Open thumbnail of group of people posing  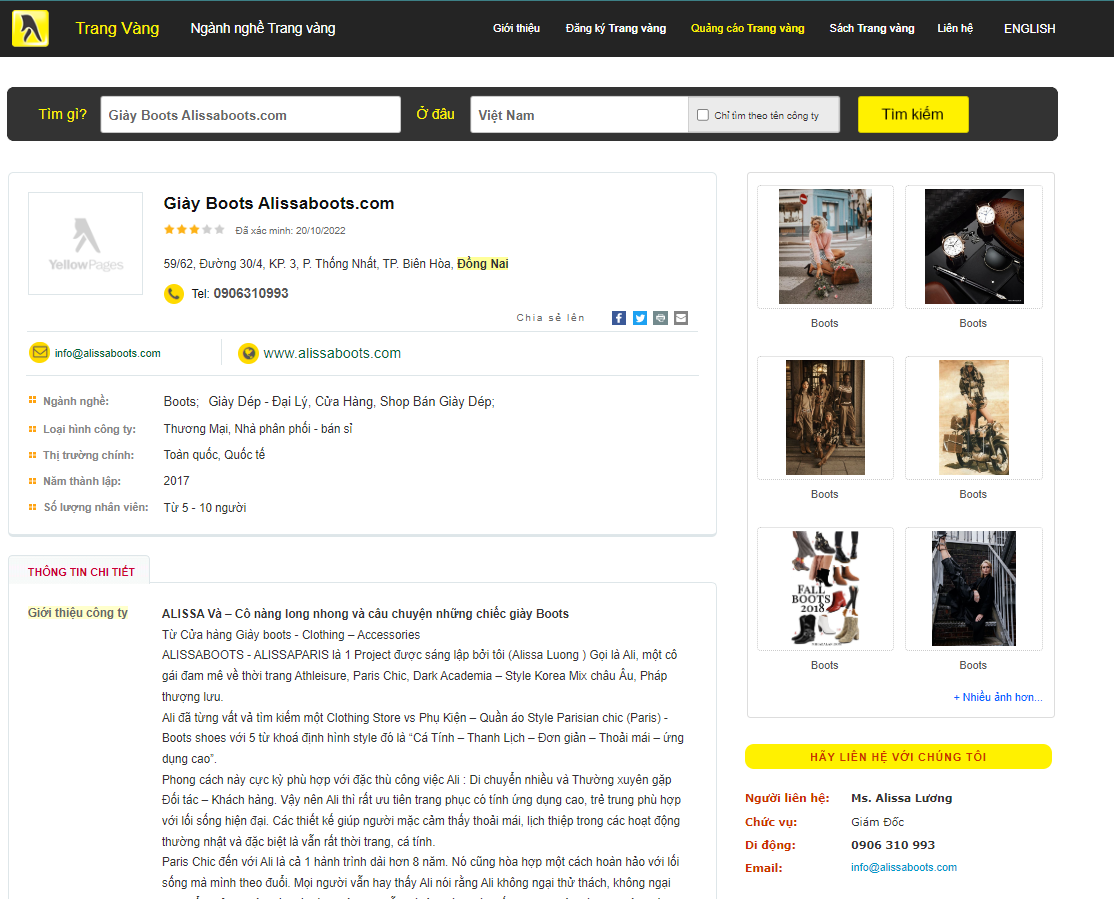coord(825,417)
